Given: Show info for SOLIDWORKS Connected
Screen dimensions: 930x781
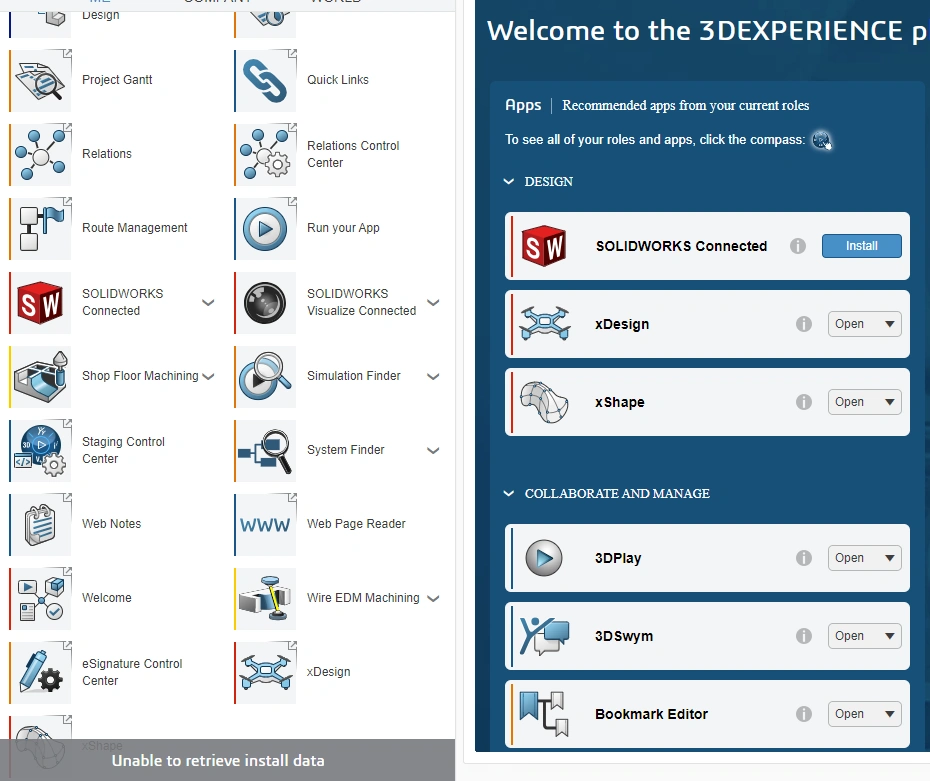Looking at the screenshot, I should coord(798,246).
